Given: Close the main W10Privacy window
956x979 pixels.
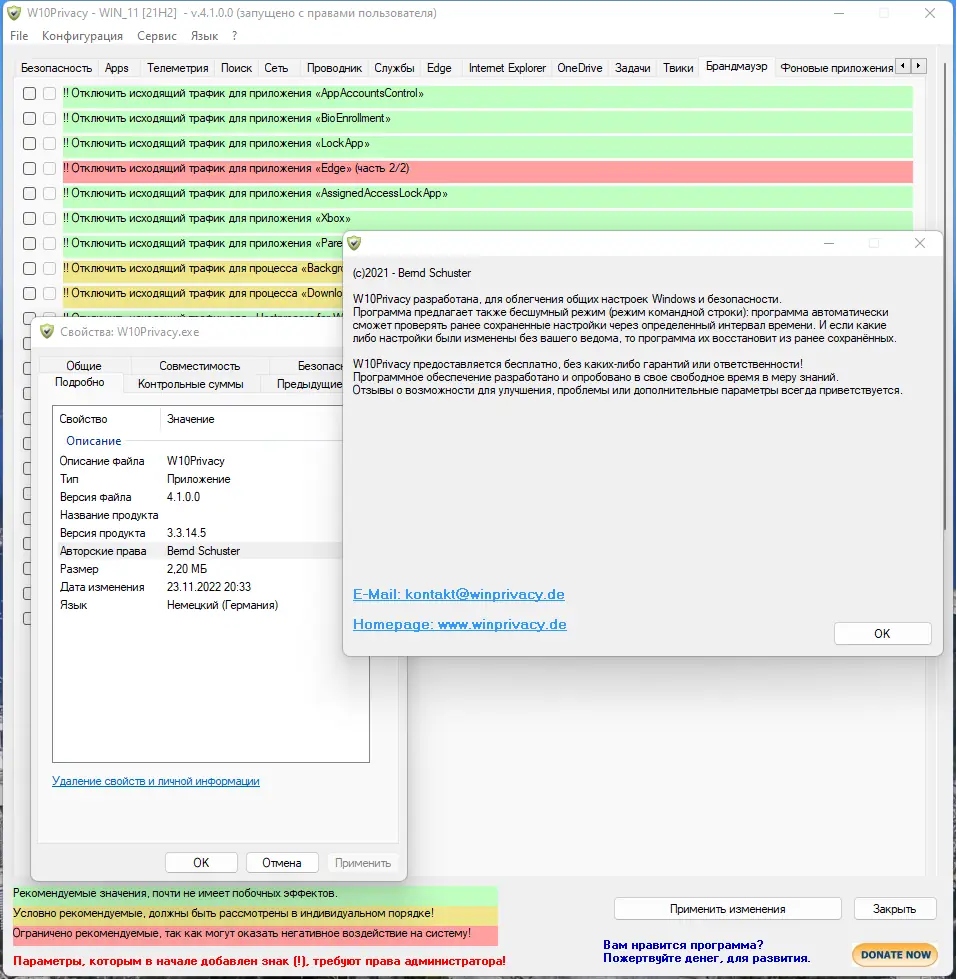Looking at the screenshot, I should pyautogui.click(x=930, y=13).
